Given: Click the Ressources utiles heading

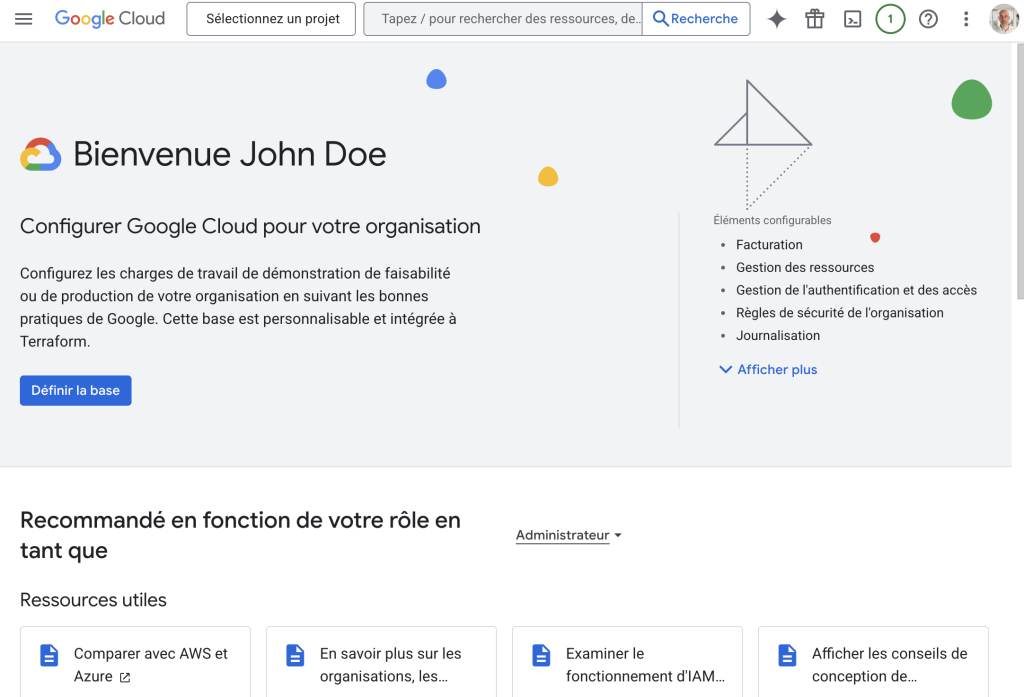Looking at the screenshot, I should tap(93, 600).
